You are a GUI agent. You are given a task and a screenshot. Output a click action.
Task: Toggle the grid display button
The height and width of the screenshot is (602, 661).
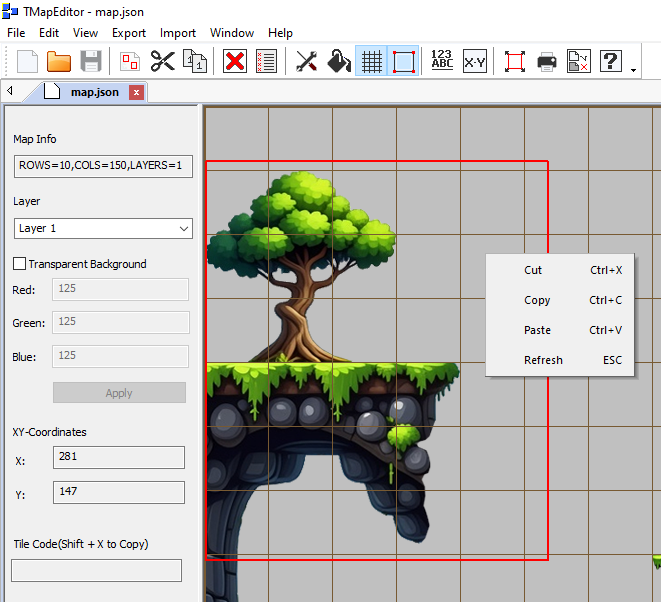click(371, 61)
